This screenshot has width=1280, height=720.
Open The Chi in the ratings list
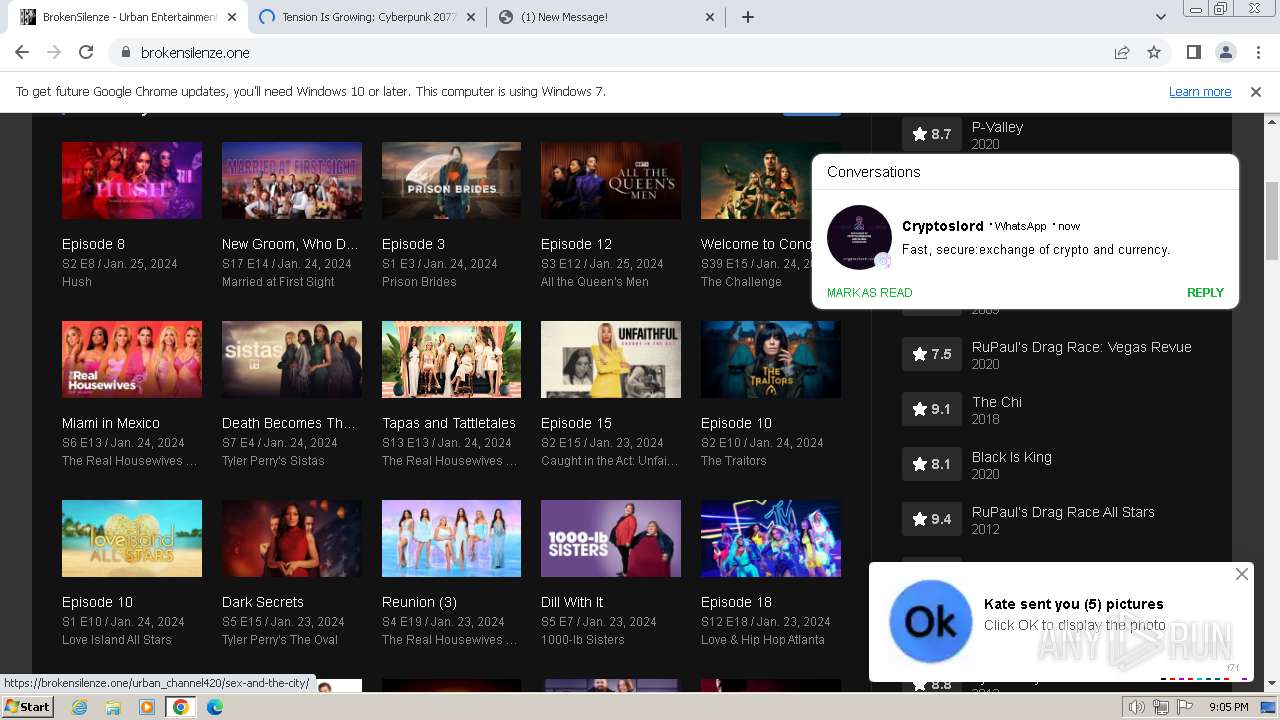click(x=997, y=402)
